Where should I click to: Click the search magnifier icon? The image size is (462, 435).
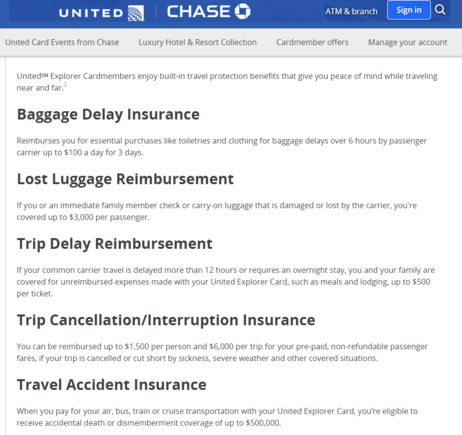pyautogui.click(x=440, y=10)
